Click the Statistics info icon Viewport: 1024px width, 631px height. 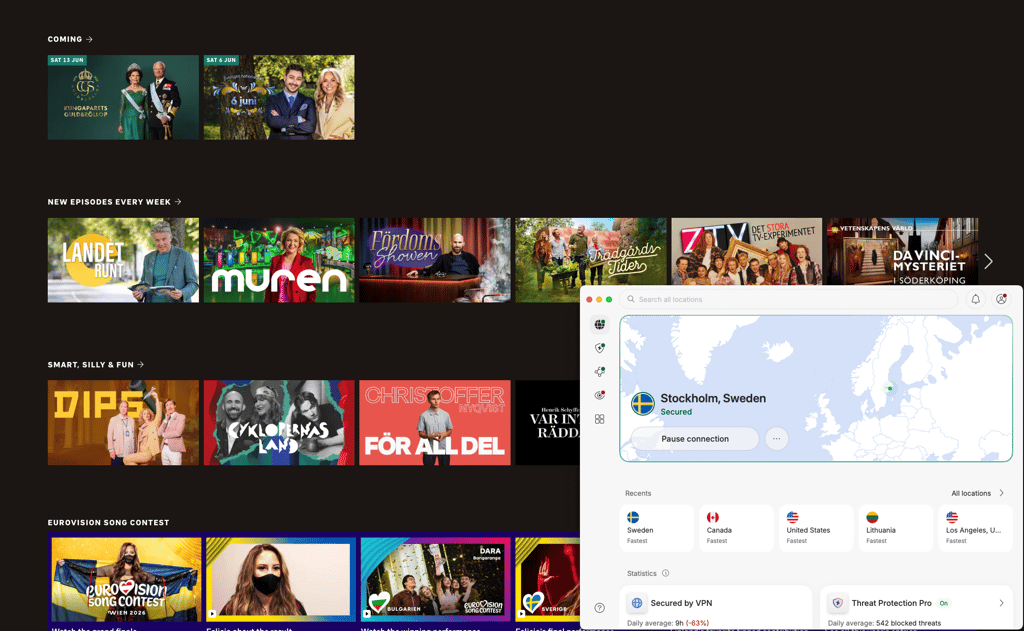point(665,574)
